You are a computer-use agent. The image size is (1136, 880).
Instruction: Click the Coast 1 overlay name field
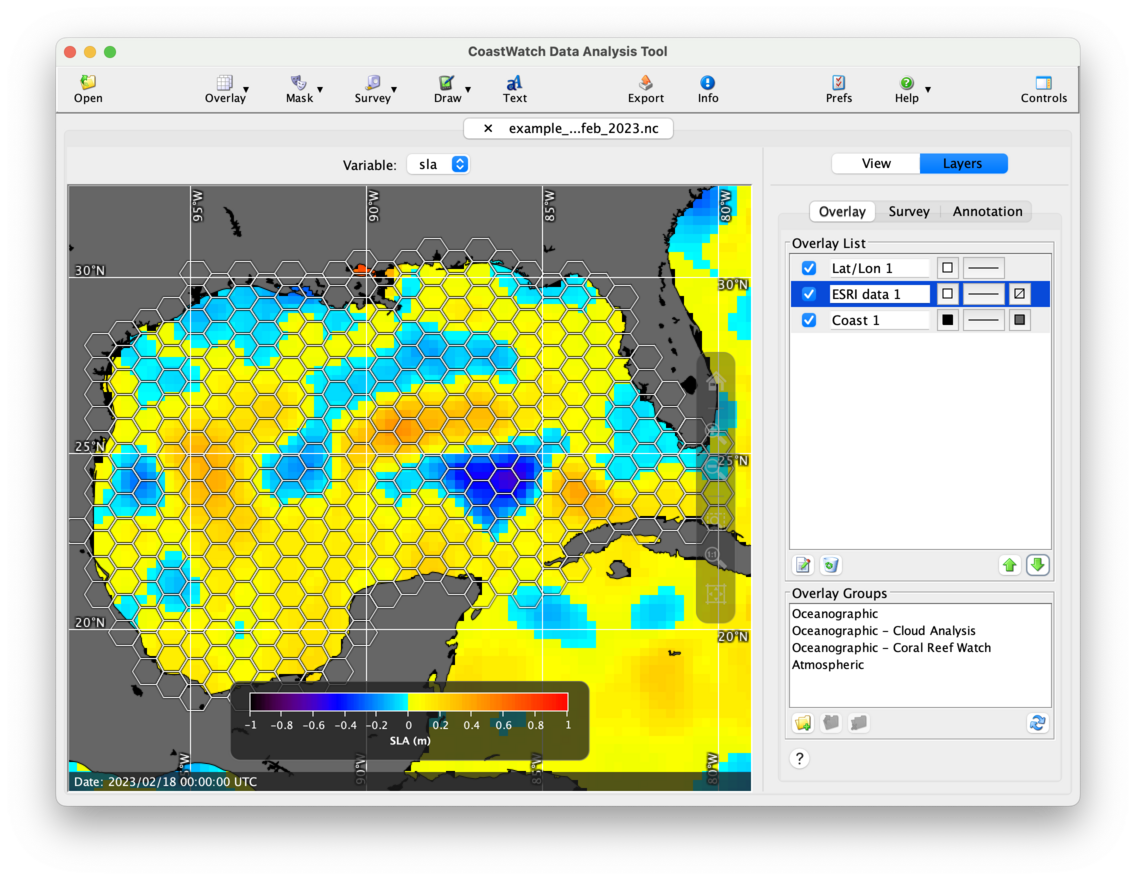879,320
